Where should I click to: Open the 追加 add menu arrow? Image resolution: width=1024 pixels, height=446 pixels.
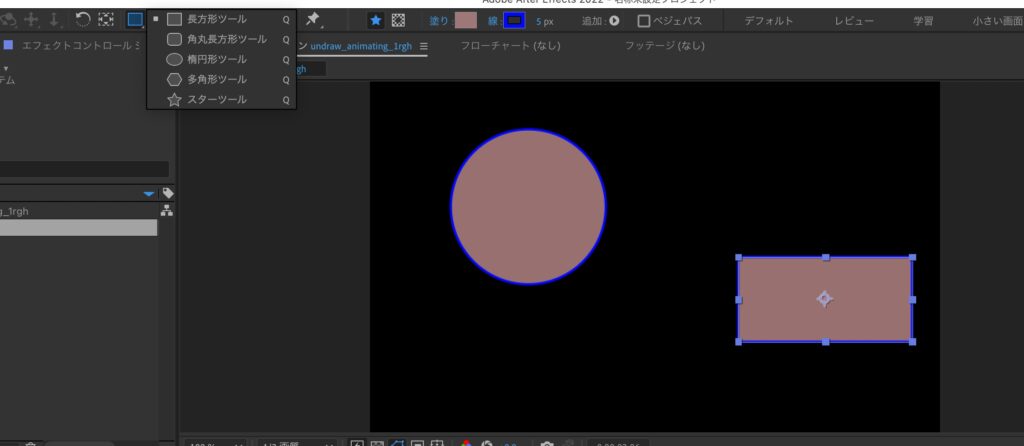614,21
